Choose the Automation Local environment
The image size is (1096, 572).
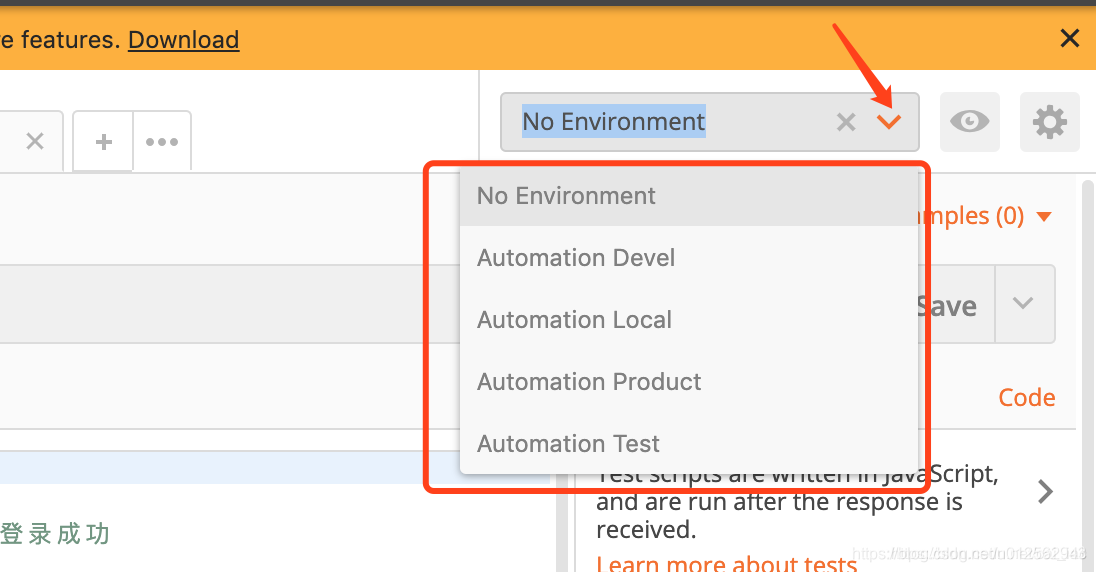pos(688,320)
